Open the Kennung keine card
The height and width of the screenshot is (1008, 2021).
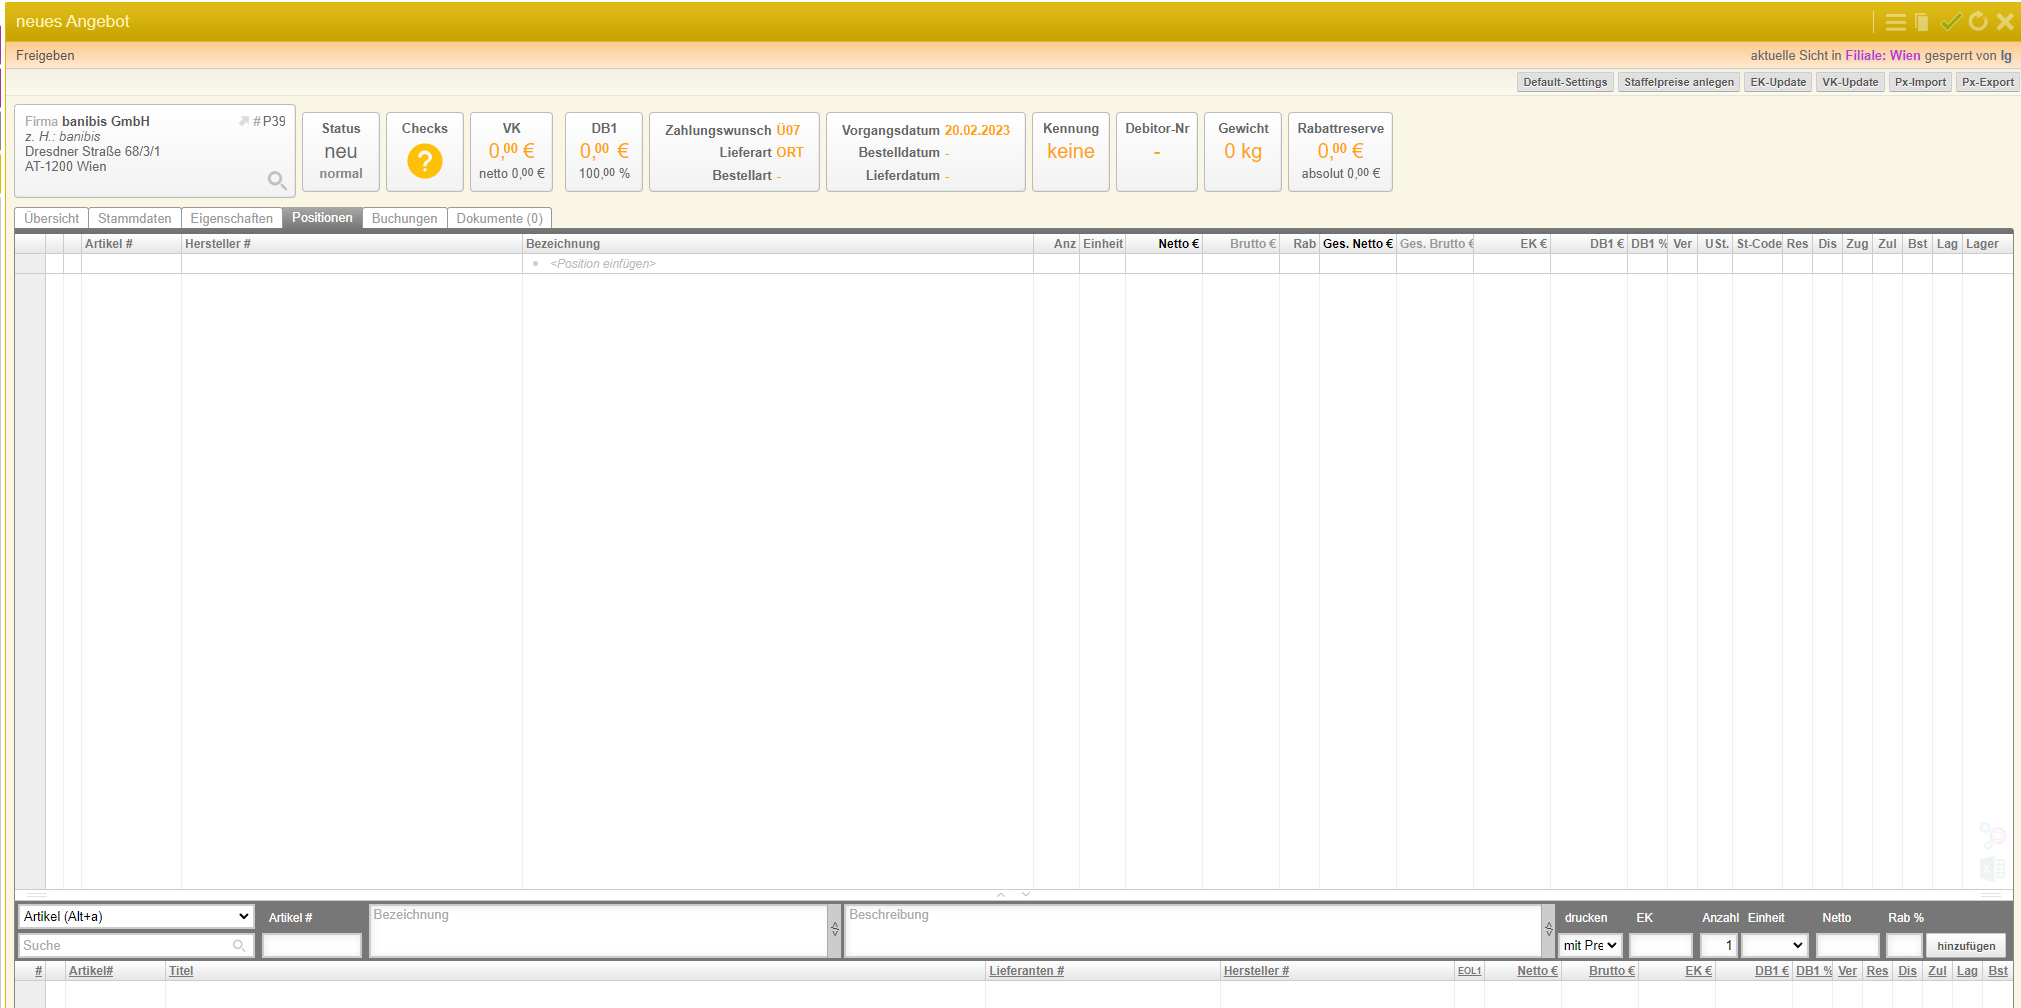click(x=1071, y=151)
